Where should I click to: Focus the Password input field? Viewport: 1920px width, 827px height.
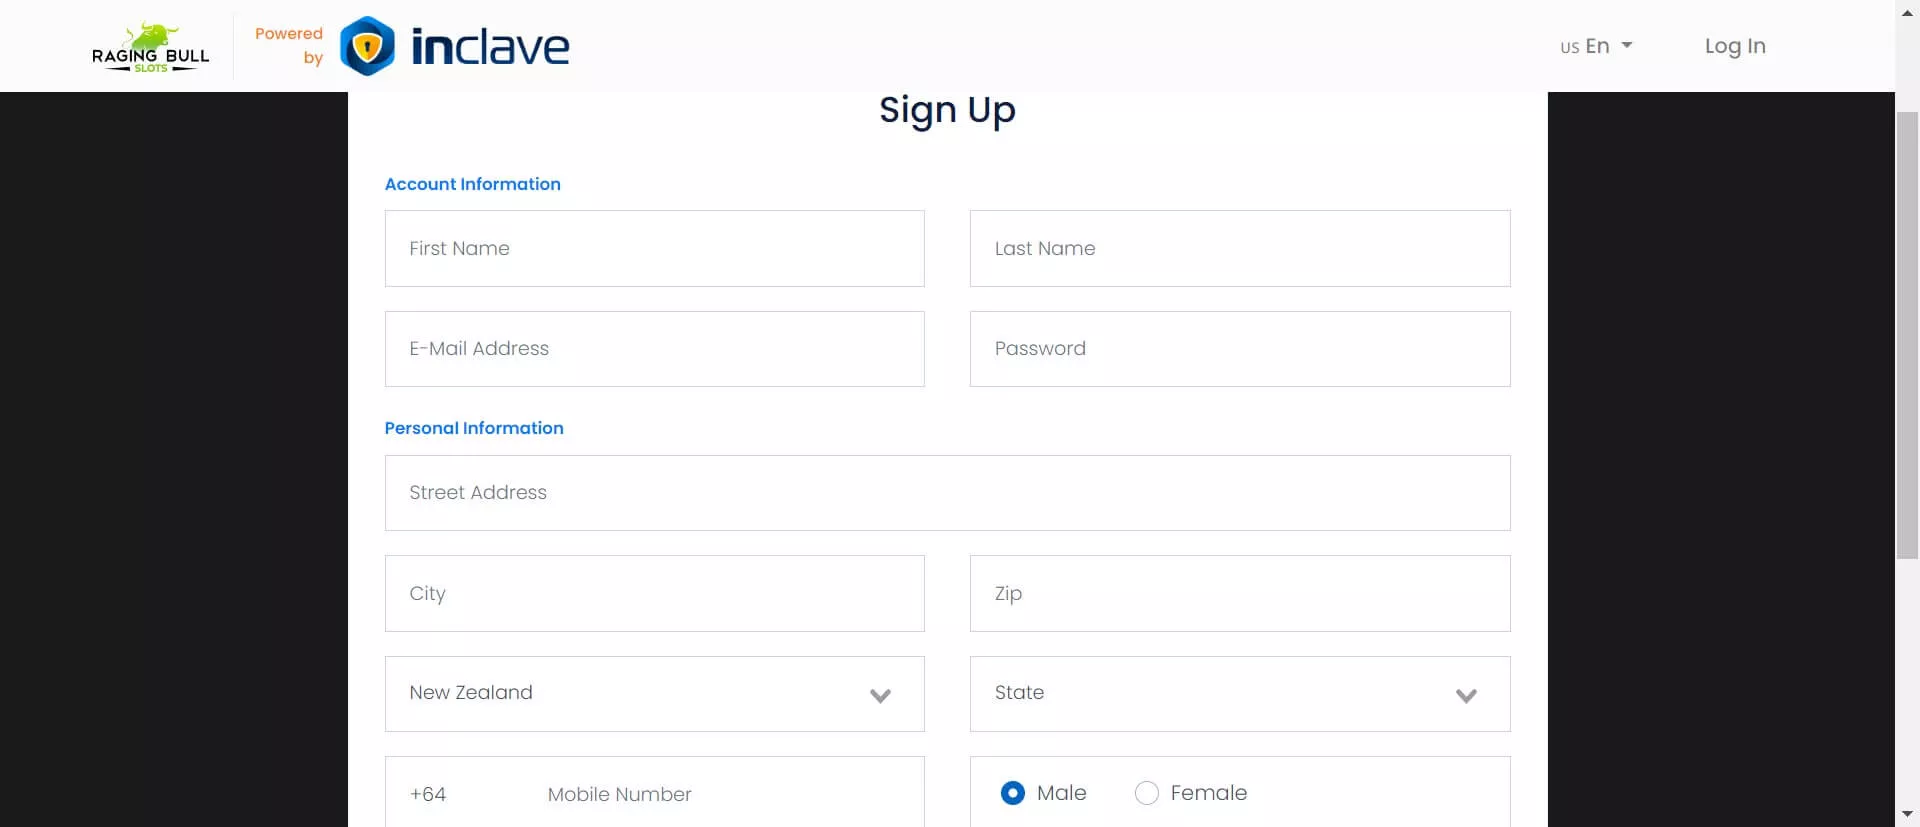tap(1239, 349)
